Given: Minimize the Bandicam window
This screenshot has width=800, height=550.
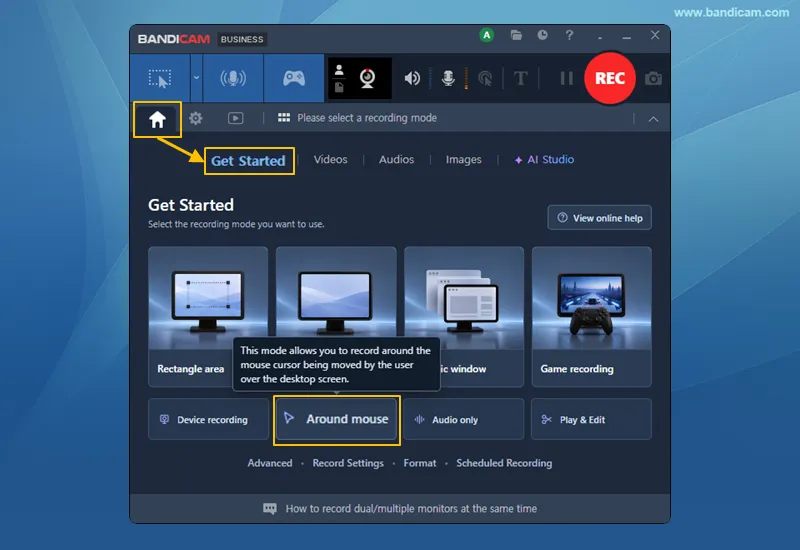Looking at the screenshot, I should [x=627, y=37].
